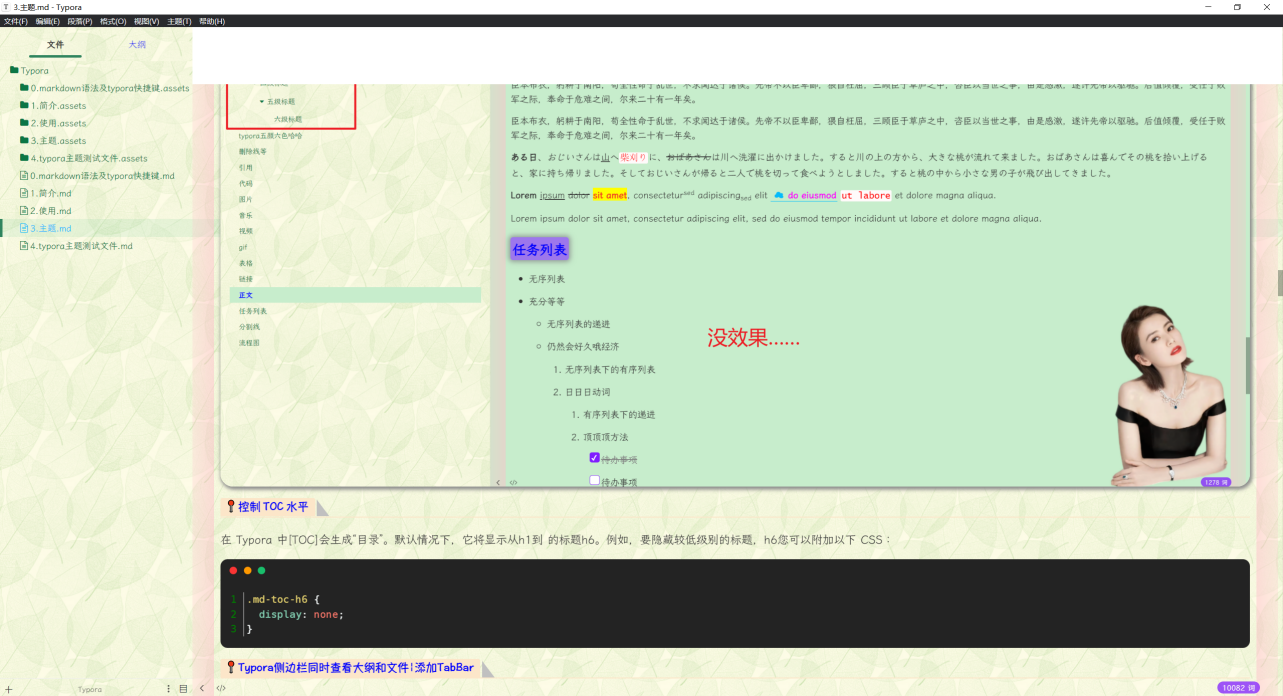Open file 1.简介.md

pyautogui.click(x=46, y=193)
